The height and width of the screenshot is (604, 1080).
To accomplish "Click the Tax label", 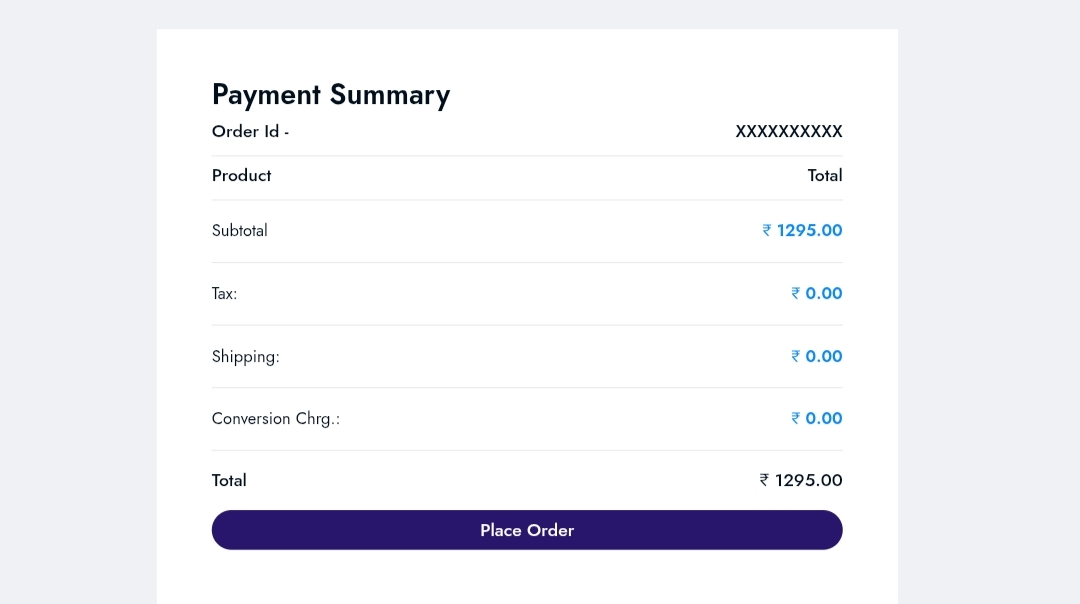I will (x=224, y=293).
